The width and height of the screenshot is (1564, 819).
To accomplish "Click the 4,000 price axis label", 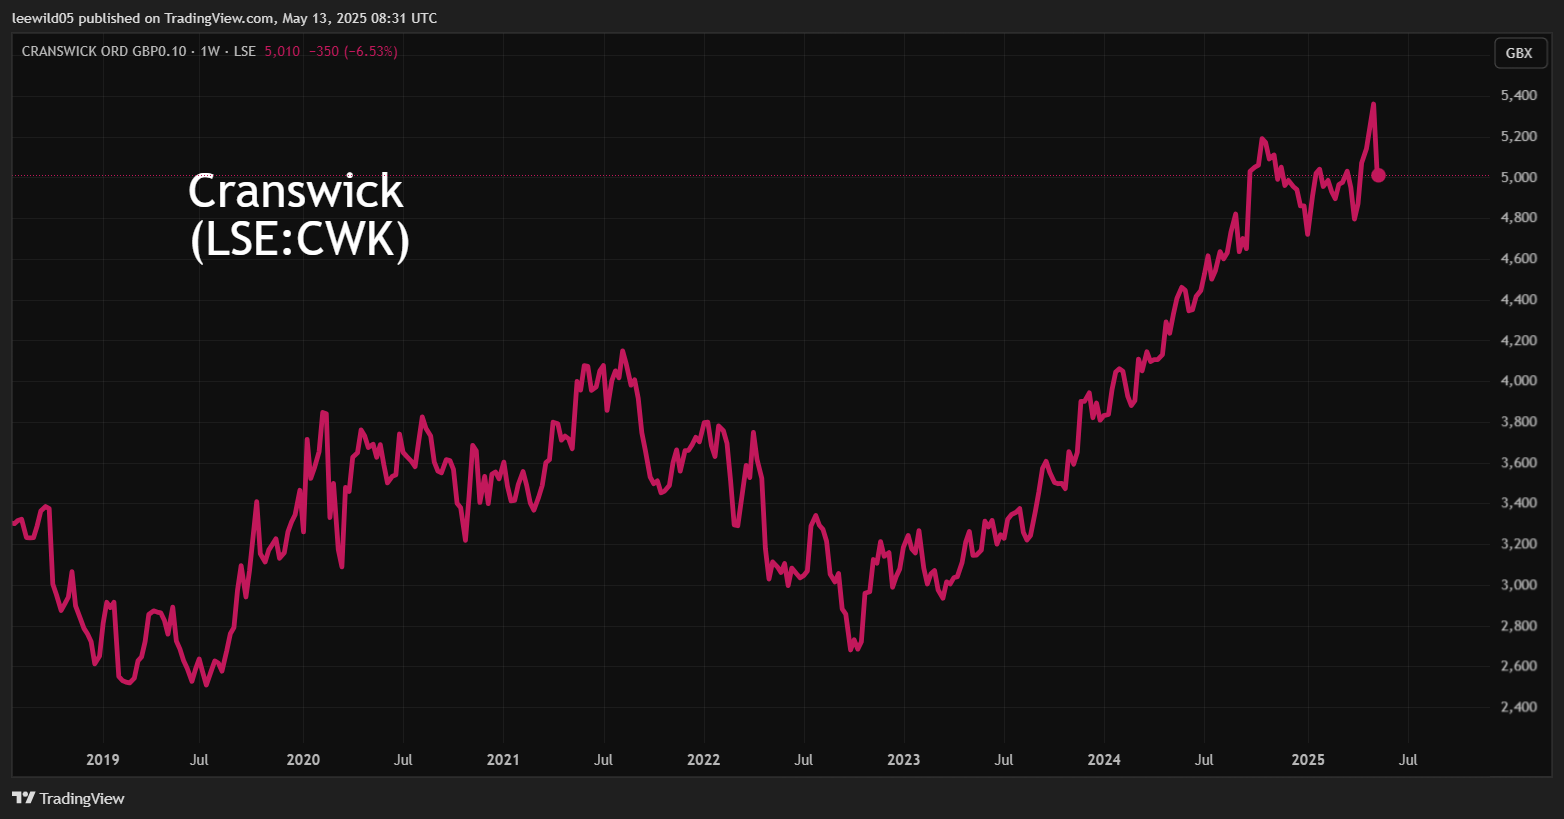I will coord(1519,380).
